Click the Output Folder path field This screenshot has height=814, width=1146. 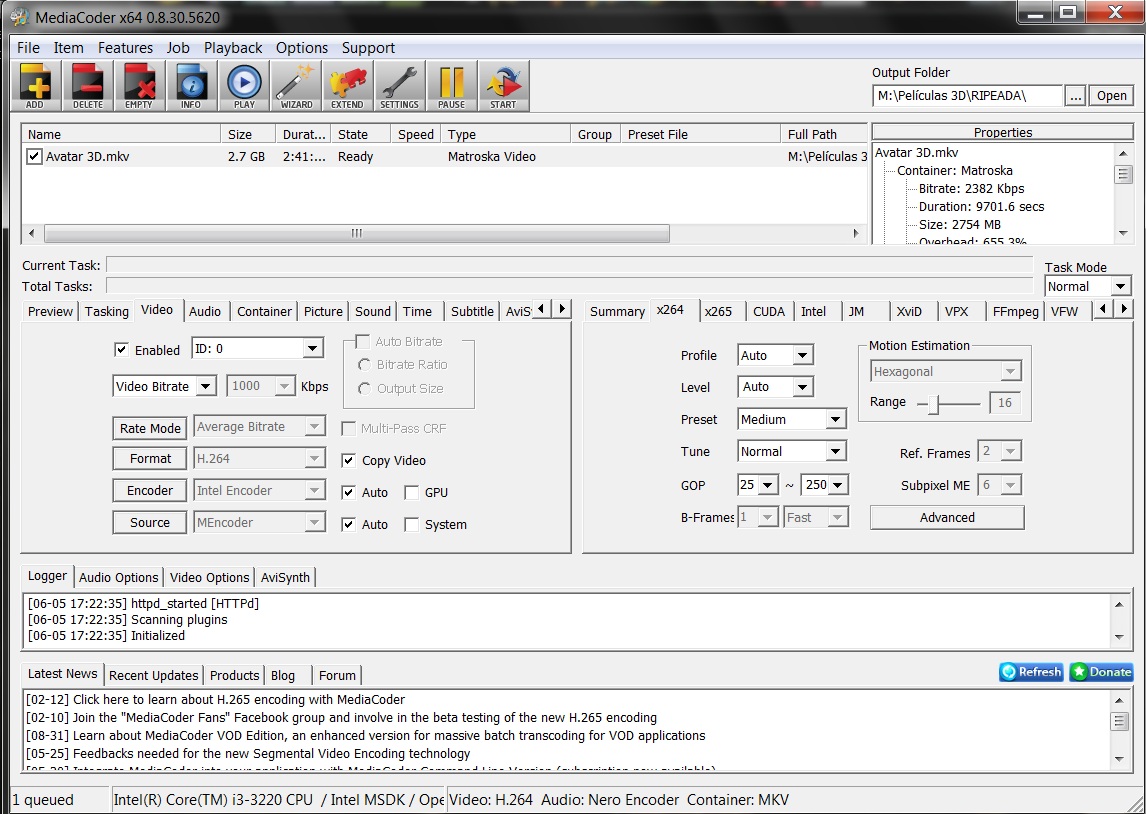point(966,96)
